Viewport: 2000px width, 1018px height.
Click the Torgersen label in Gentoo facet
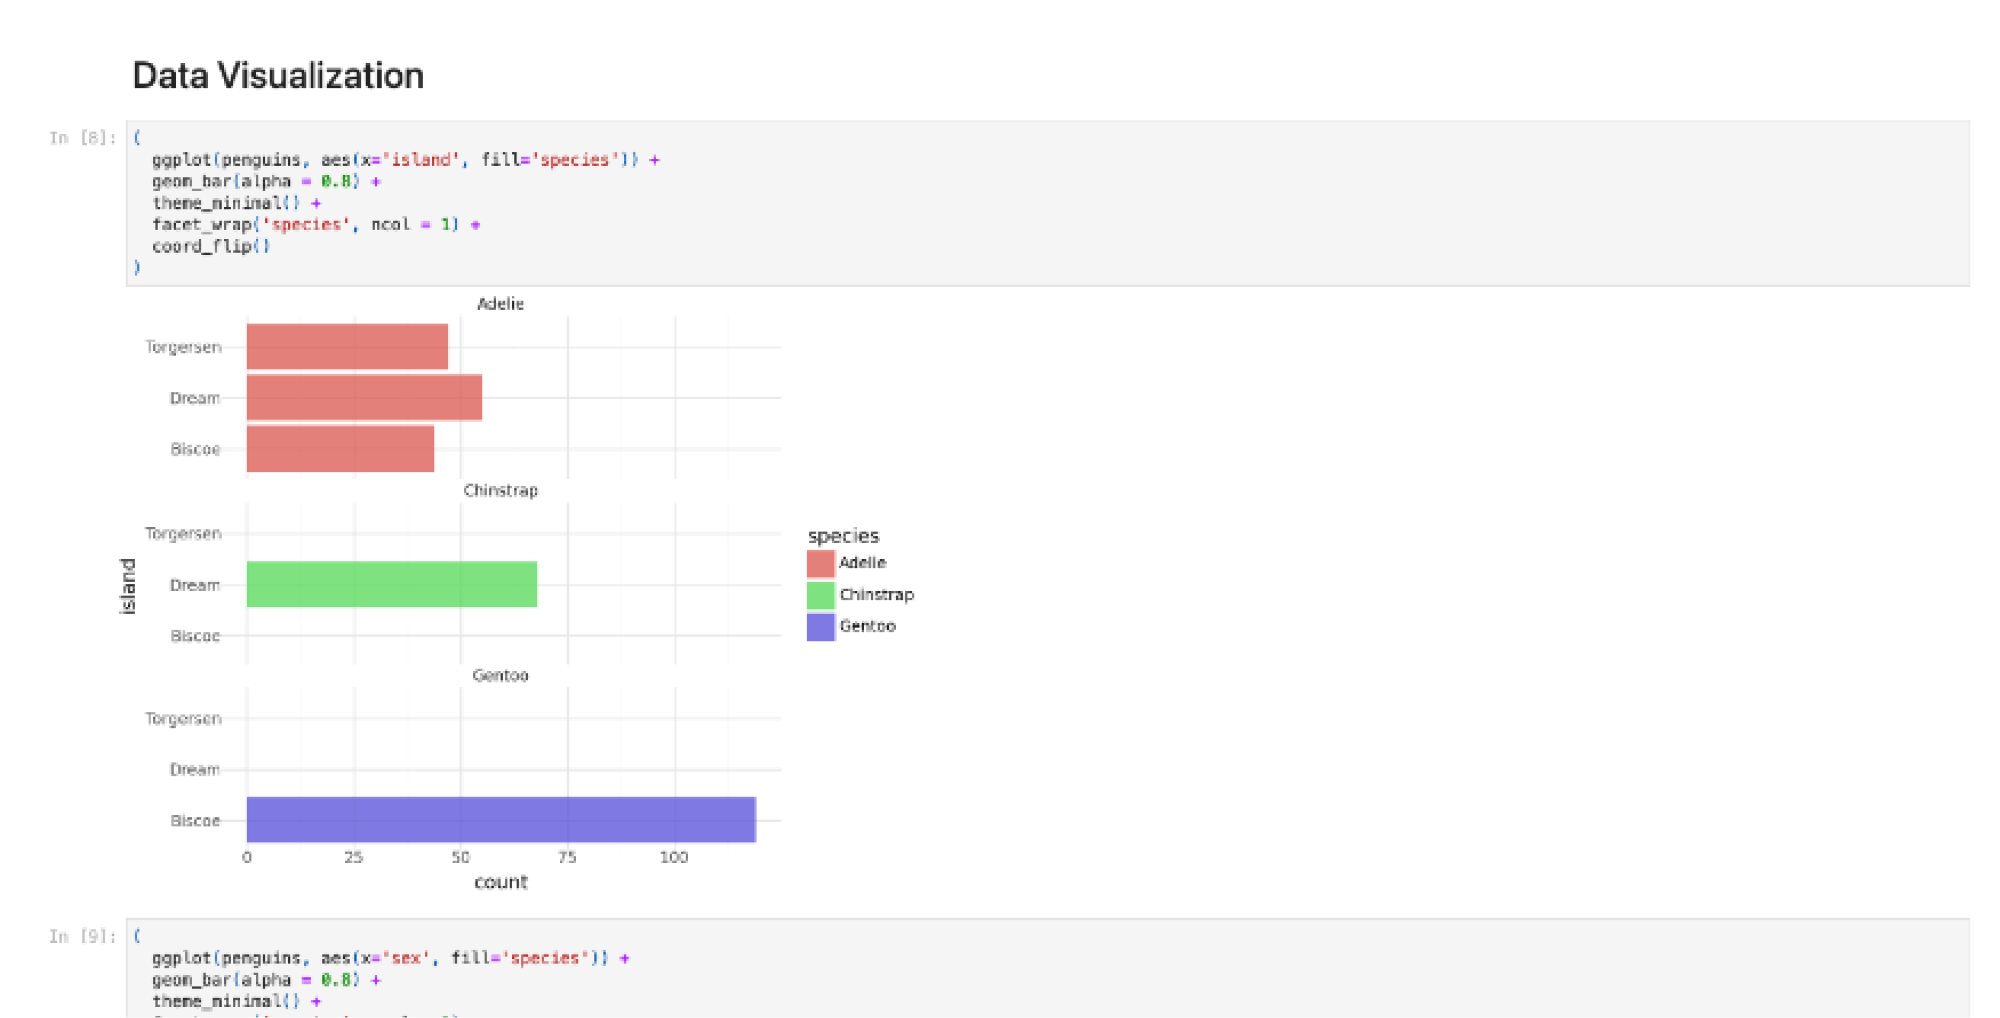tap(183, 719)
